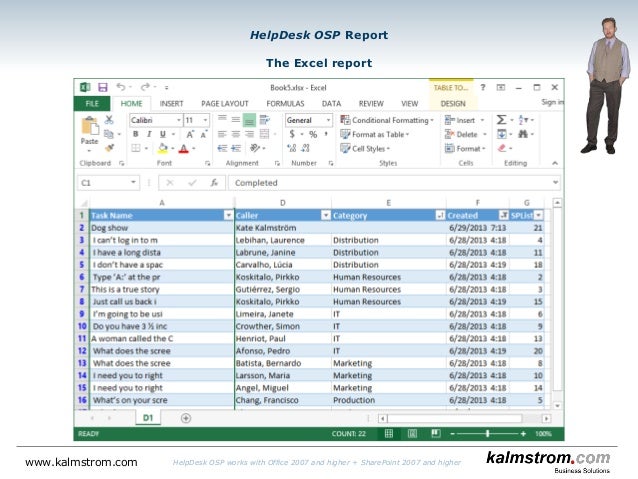This screenshot has height=479, width=638.
Task: Click Find & Select binoculars icon
Action: point(523,133)
